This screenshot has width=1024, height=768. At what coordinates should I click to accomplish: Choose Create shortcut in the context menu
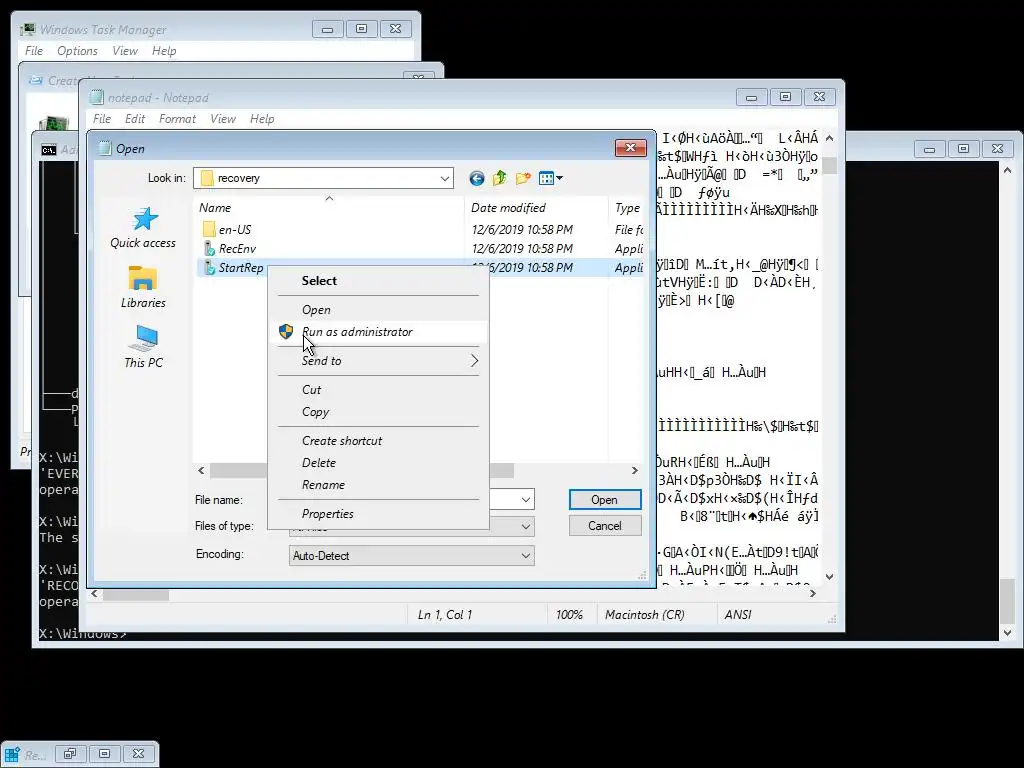tap(342, 441)
